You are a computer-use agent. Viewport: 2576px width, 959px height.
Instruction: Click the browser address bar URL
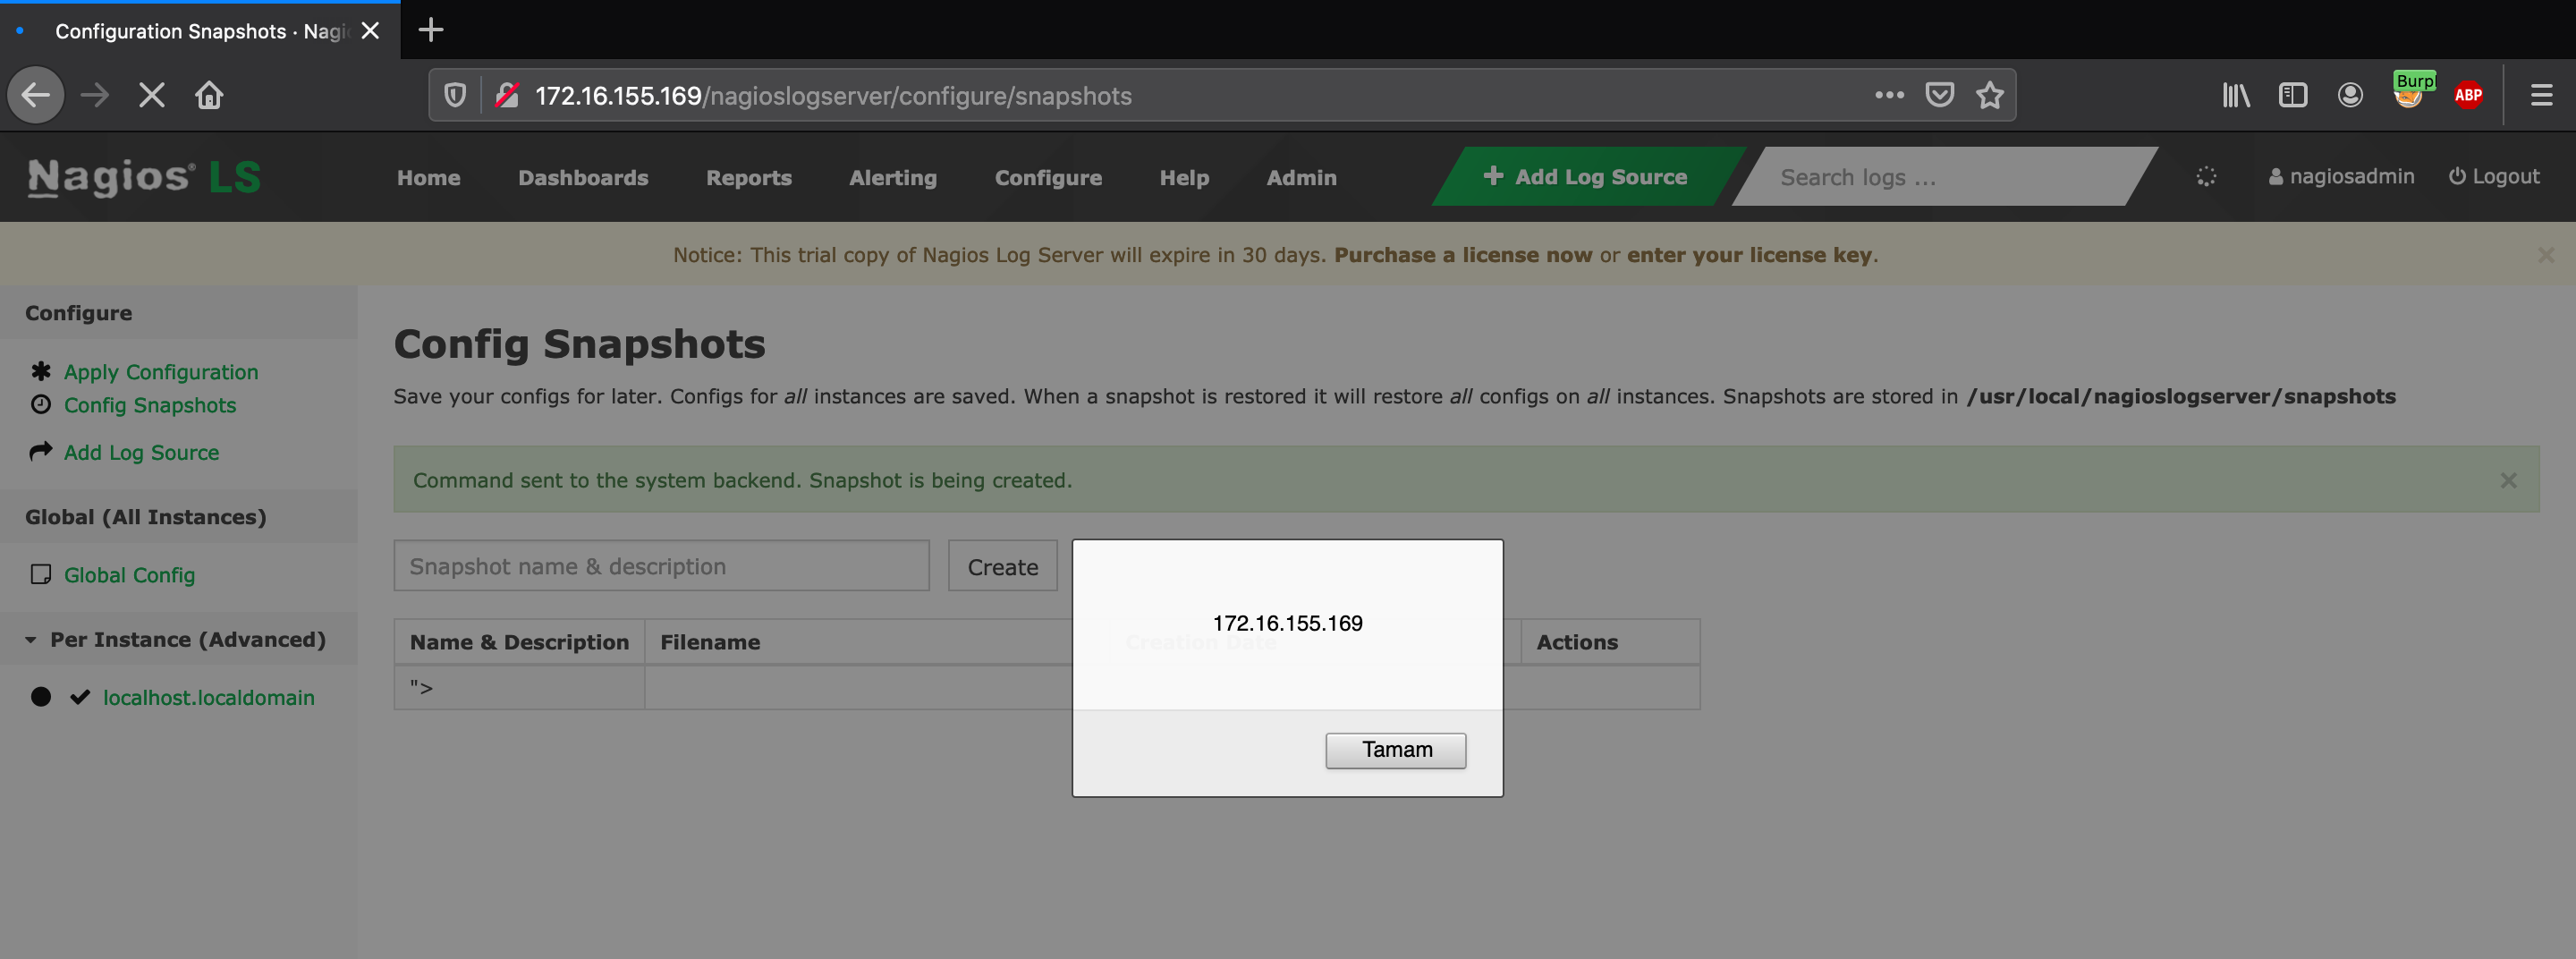point(833,96)
